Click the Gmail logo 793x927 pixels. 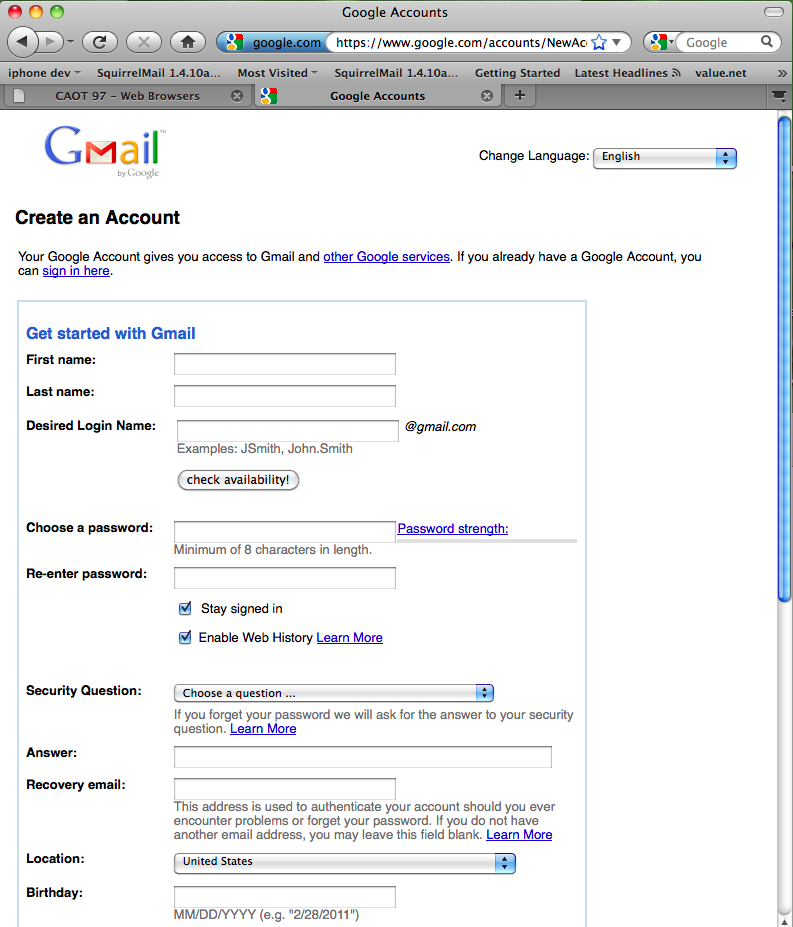[x=105, y=151]
